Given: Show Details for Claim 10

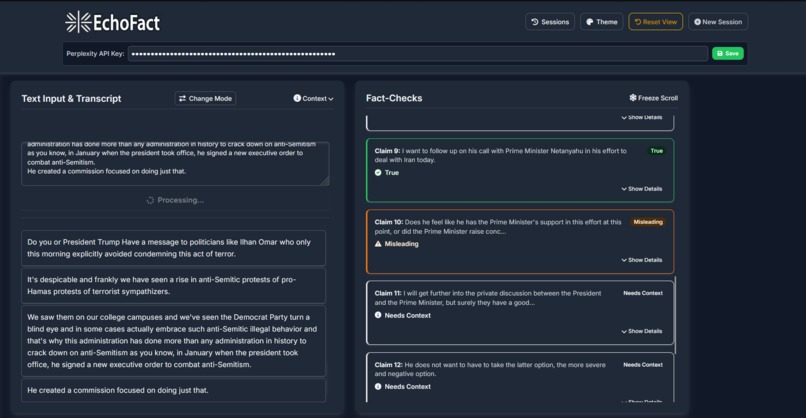Looking at the screenshot, I should tap(642, 260).
